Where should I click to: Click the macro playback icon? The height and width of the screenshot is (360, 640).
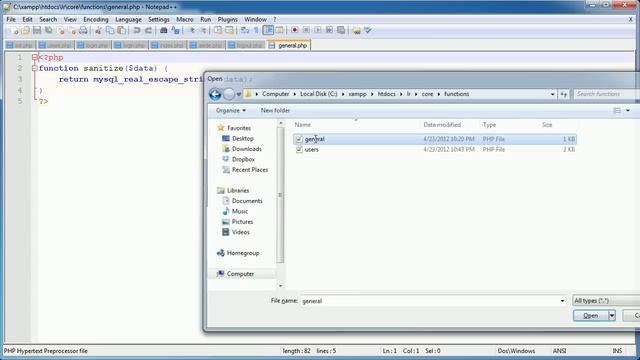click(x=318, y=30)
